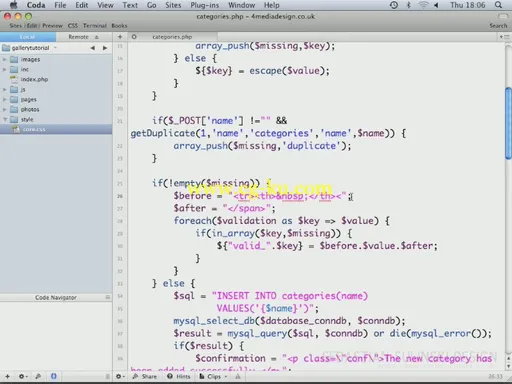Go forward in file browser history

click(105, 48)
